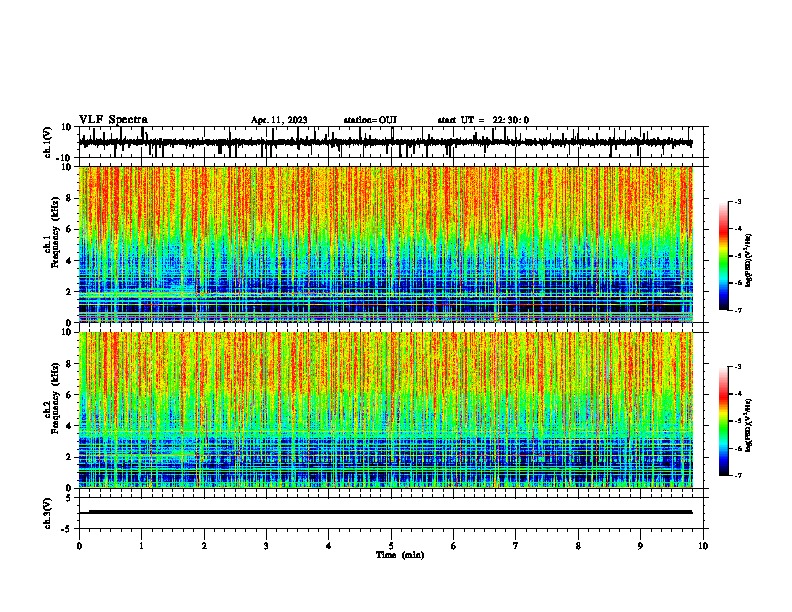Click the "VLF Spectra" plot title
The image size is (792, 612).
[x=113, y=120]
